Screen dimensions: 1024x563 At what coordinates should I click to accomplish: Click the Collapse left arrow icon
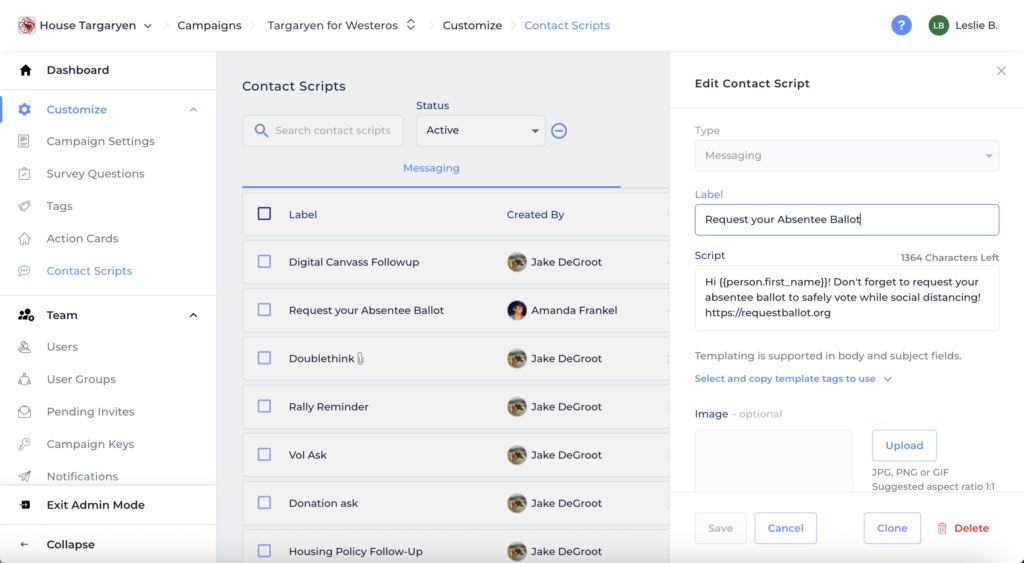24,544
